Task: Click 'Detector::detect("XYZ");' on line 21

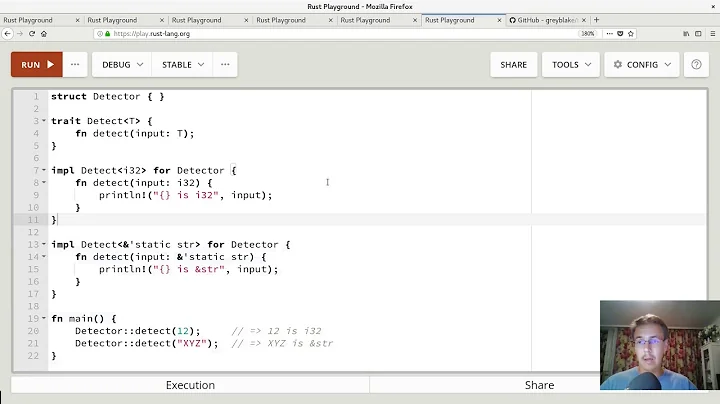Action: coord(146,343)
